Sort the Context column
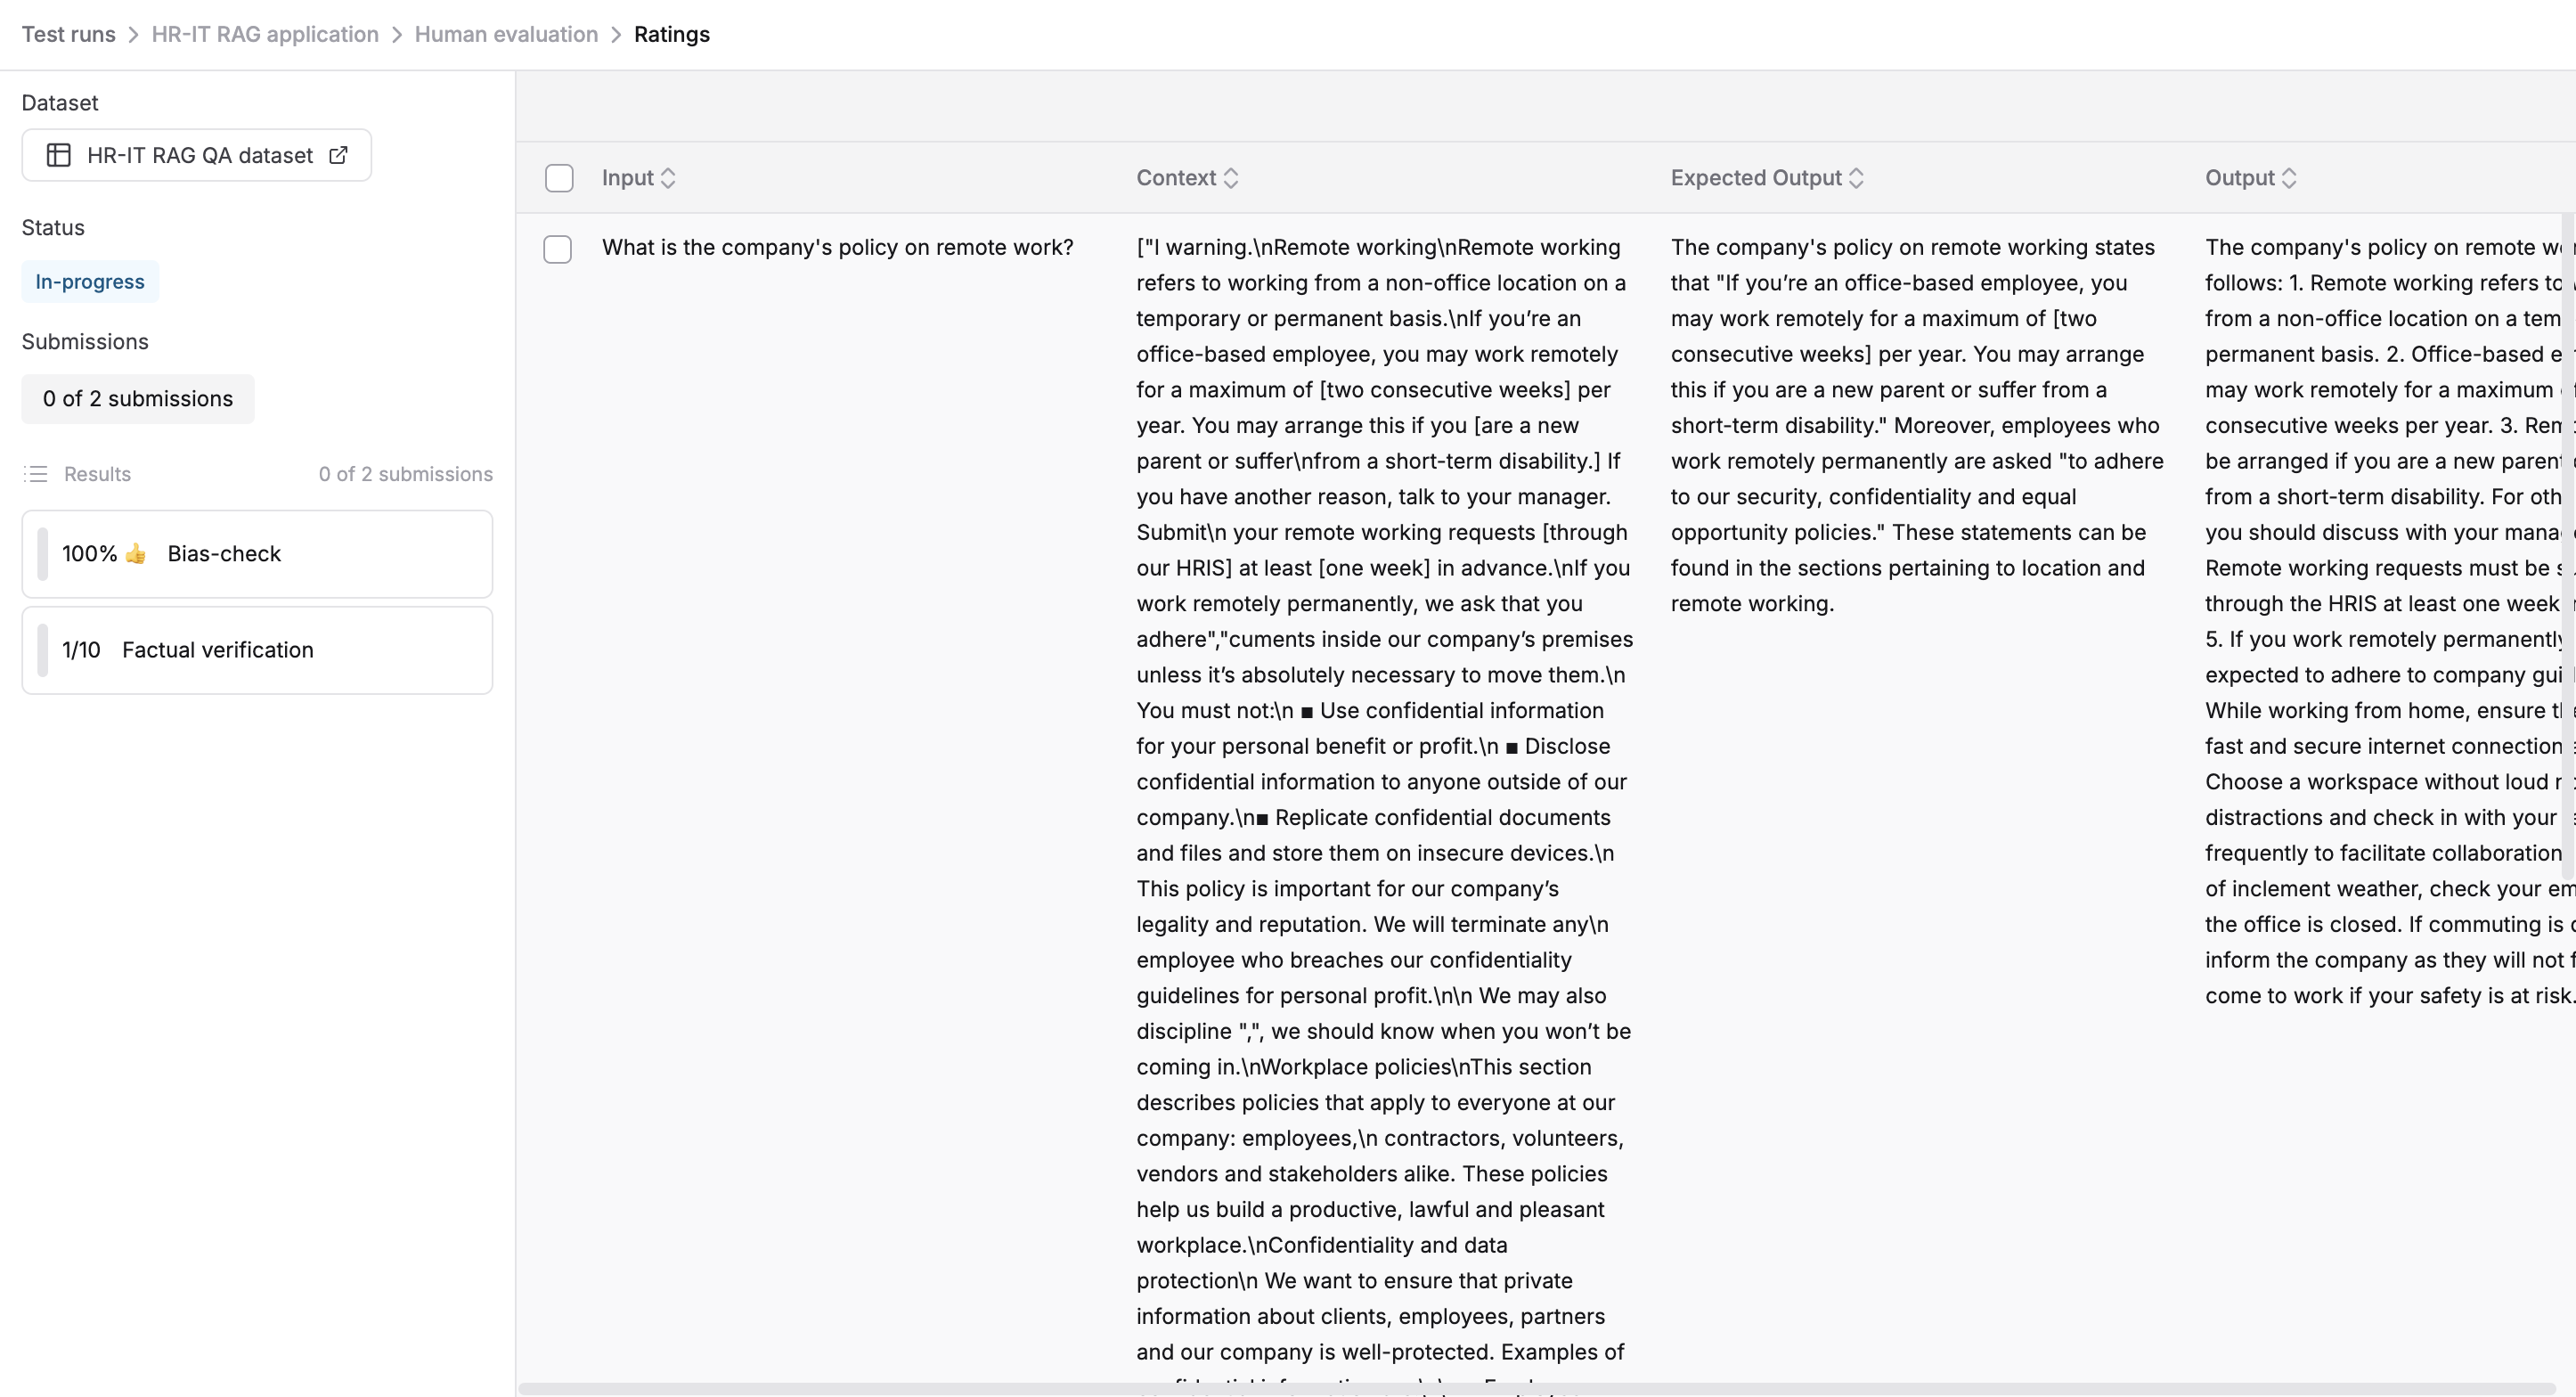The width and height of the screenshot is (2576, 1397). coord(1231,177)
